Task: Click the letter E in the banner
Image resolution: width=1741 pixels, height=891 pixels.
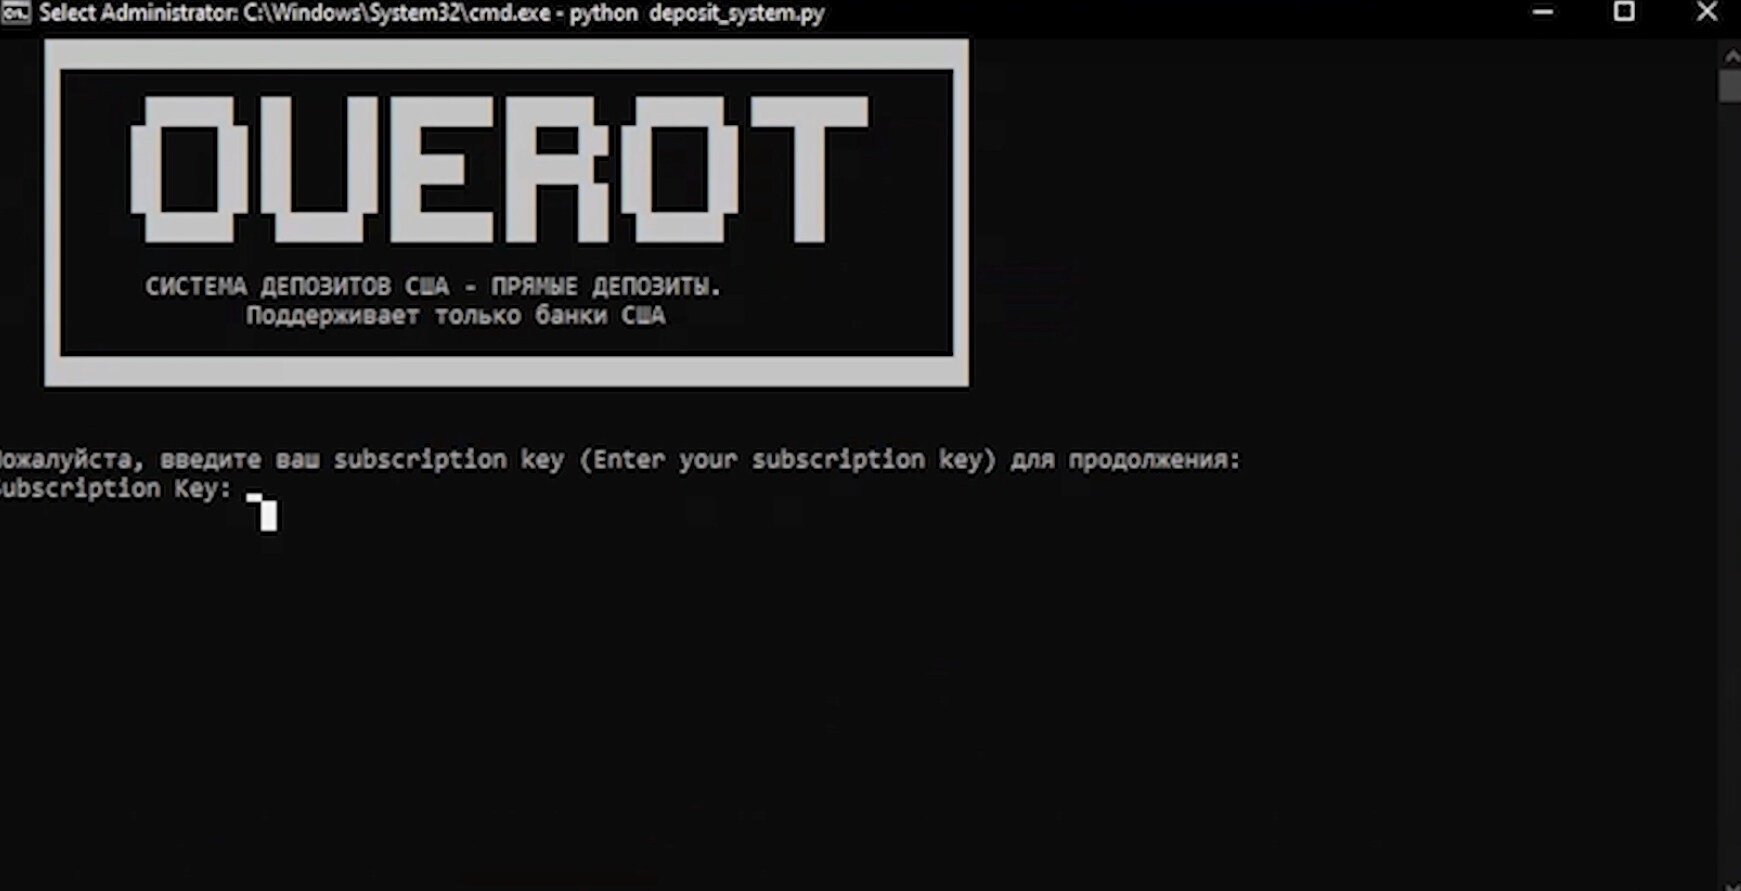Action: 441,169
